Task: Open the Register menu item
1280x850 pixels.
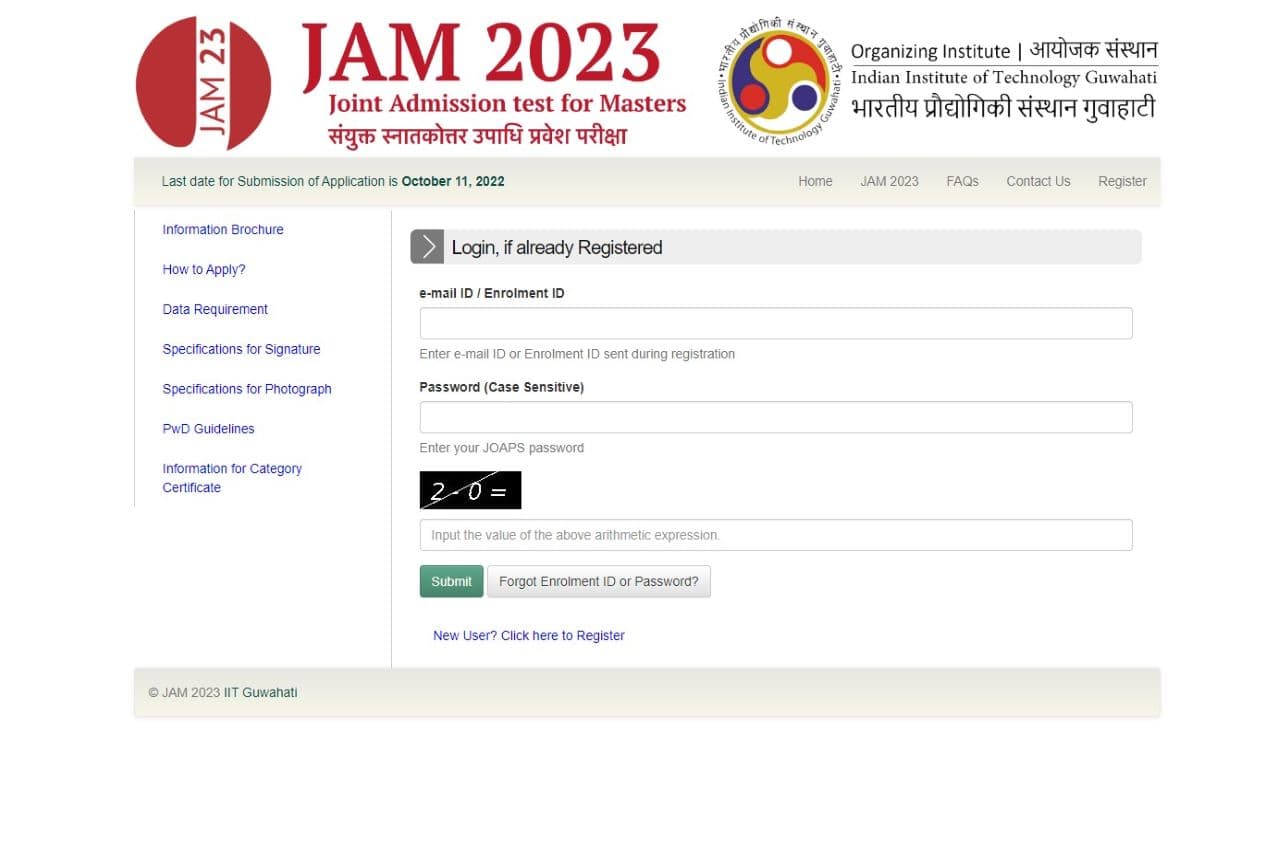Action: tap(1122, 181)
